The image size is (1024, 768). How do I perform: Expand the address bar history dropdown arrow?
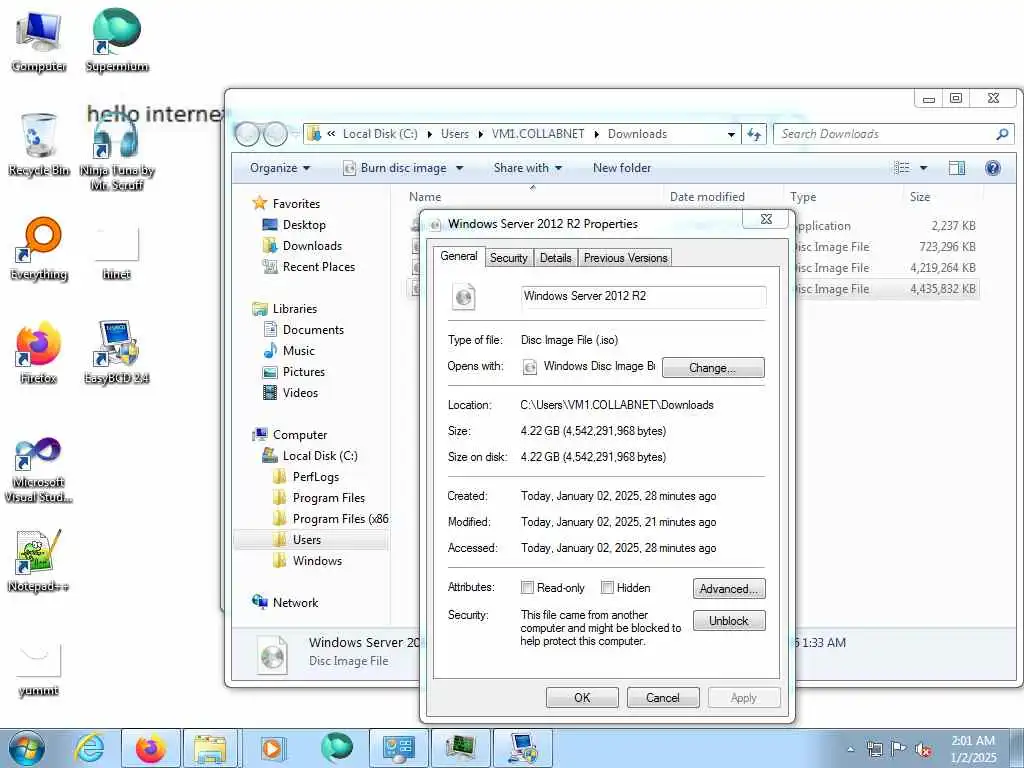coord(731,135)
